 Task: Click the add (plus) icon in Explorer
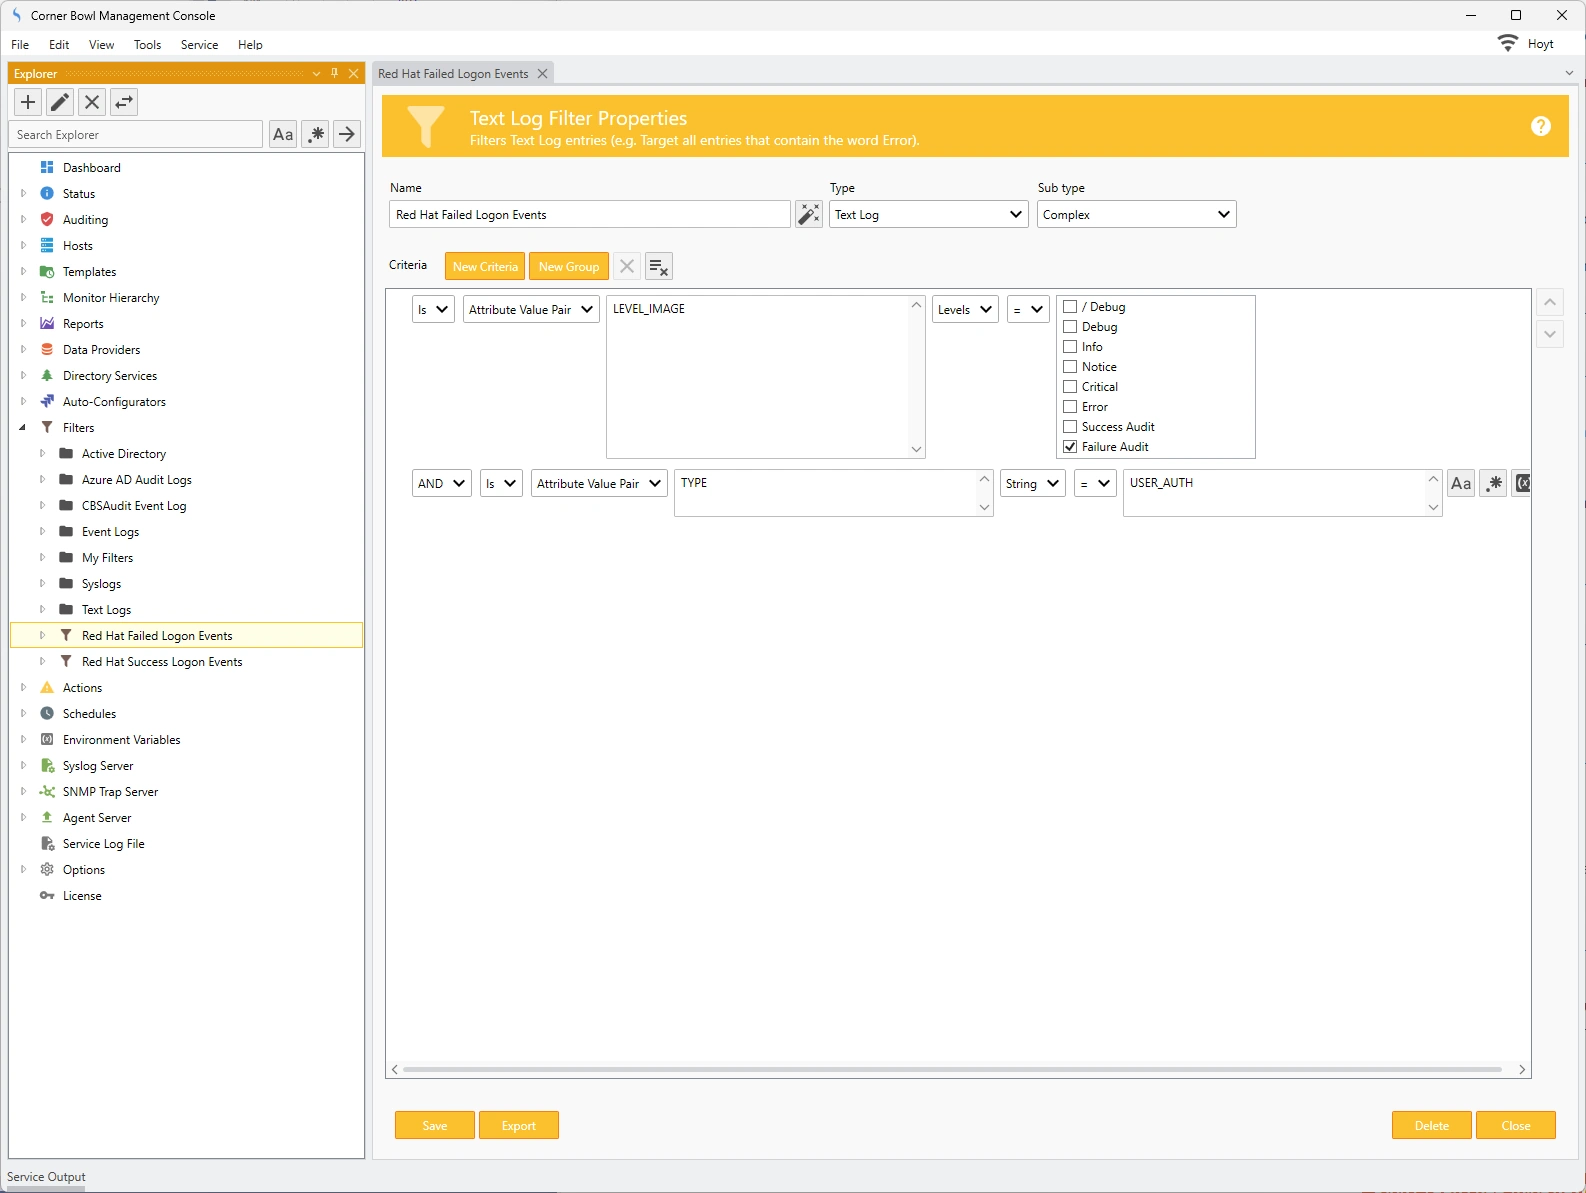(28, 102)
